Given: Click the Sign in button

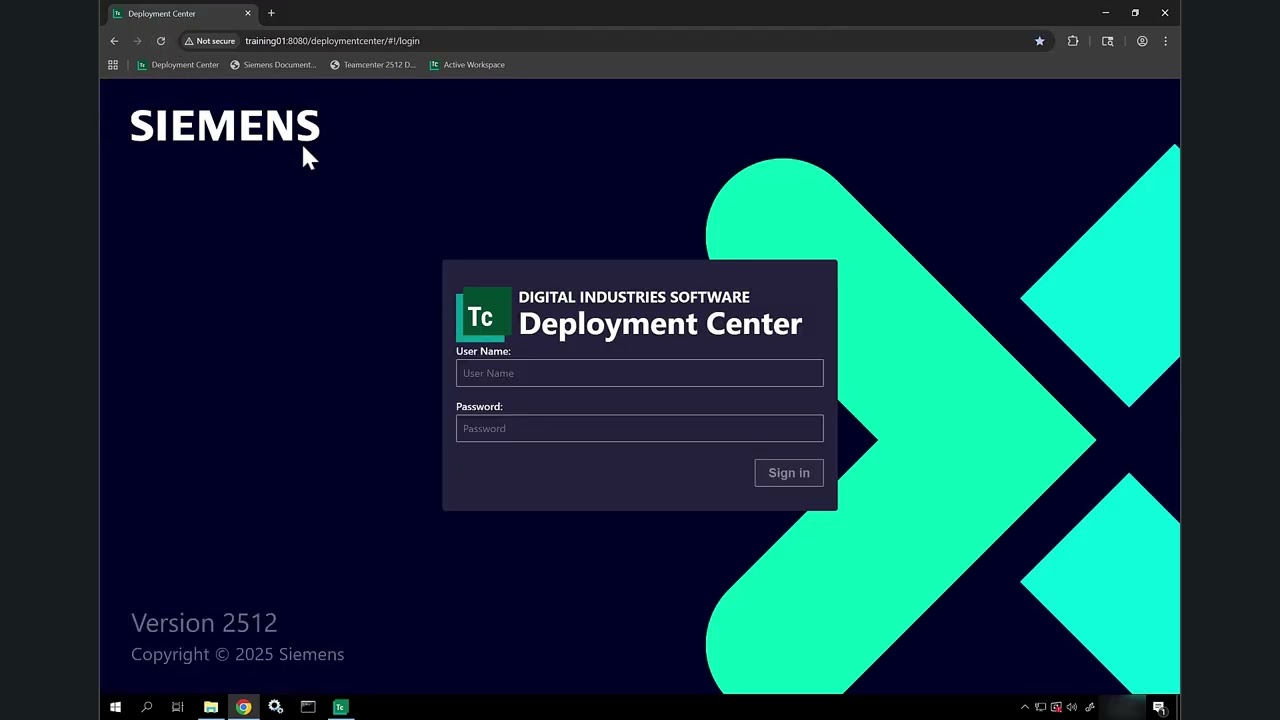Looking at the screenshot, I should (789, 473).
